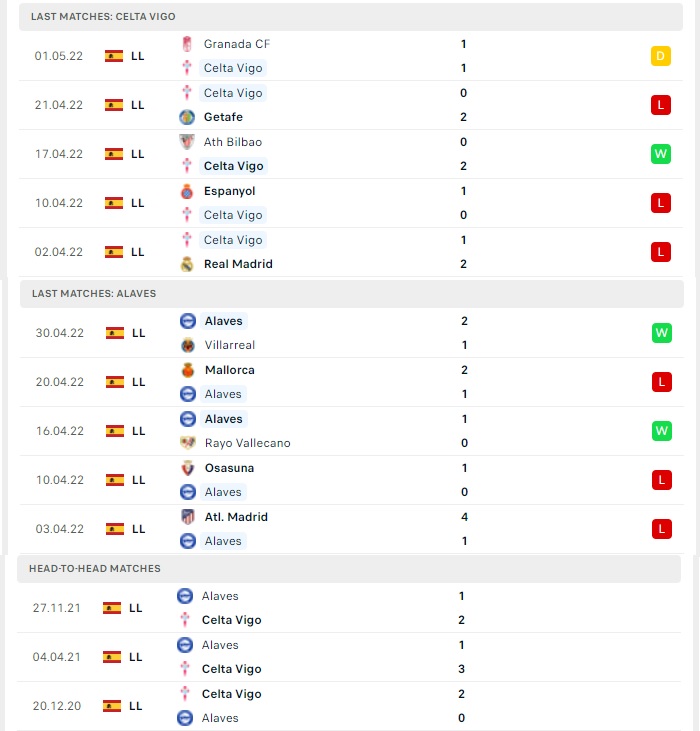This screenshot has width=700, height=731.
Task: Open the Last Matches: Celta Vigo header
Action: click(x=351, y=17)
